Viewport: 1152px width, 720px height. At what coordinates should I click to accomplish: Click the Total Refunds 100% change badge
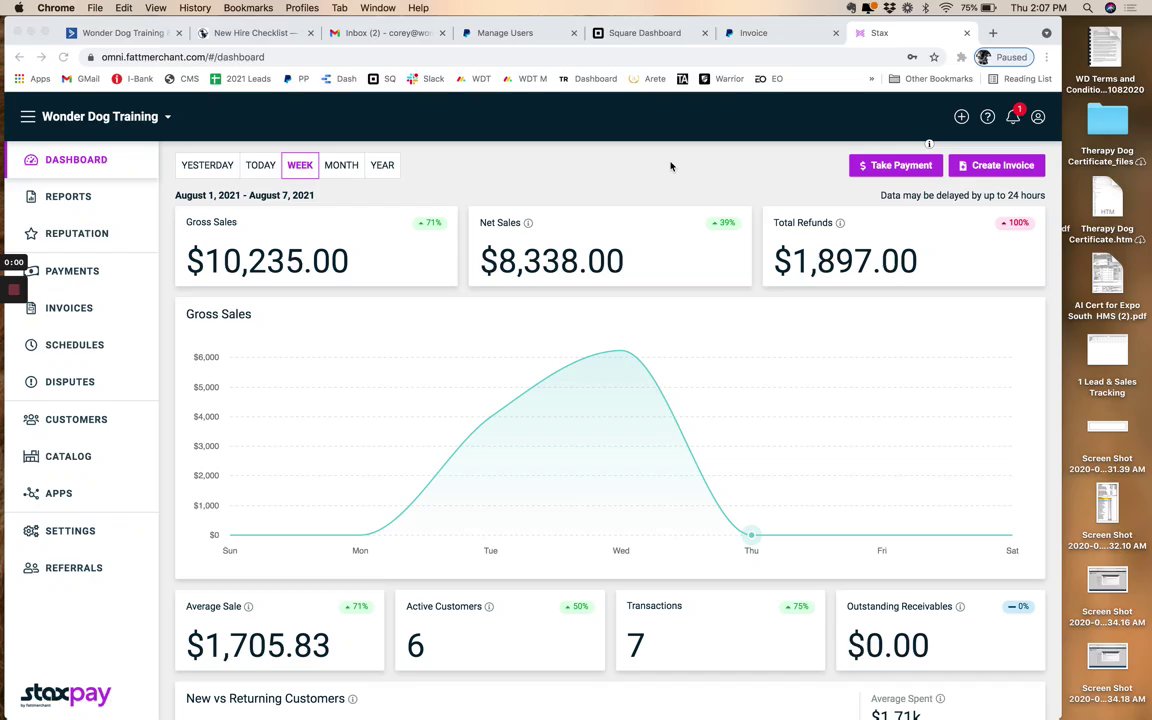1015,223
